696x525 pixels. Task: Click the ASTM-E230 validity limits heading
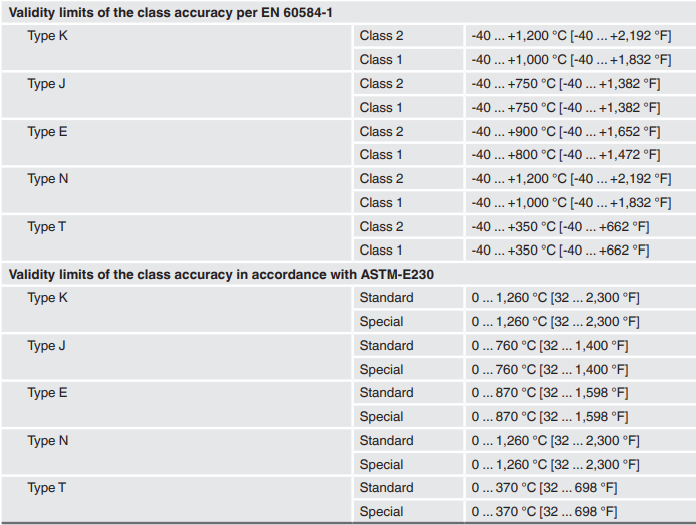tap(221, 274)
